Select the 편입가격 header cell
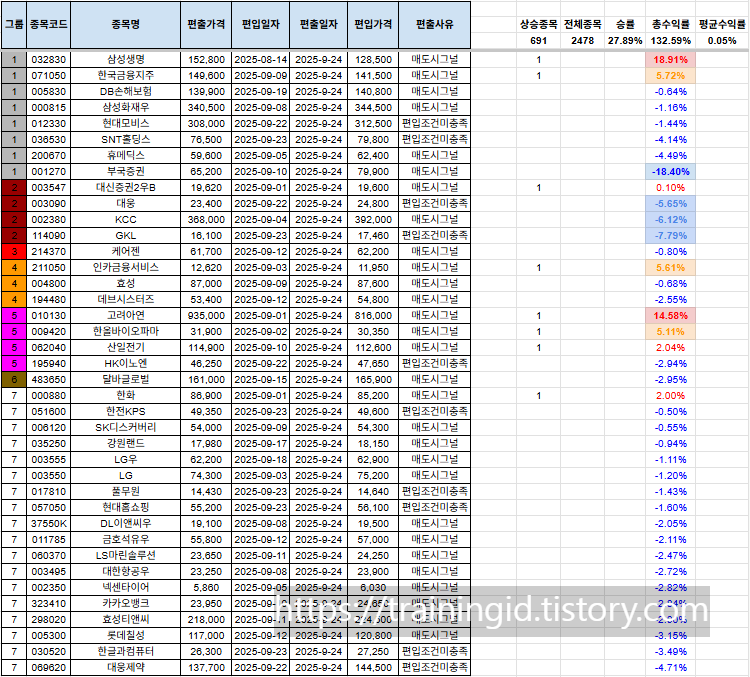 pos(373,24)
